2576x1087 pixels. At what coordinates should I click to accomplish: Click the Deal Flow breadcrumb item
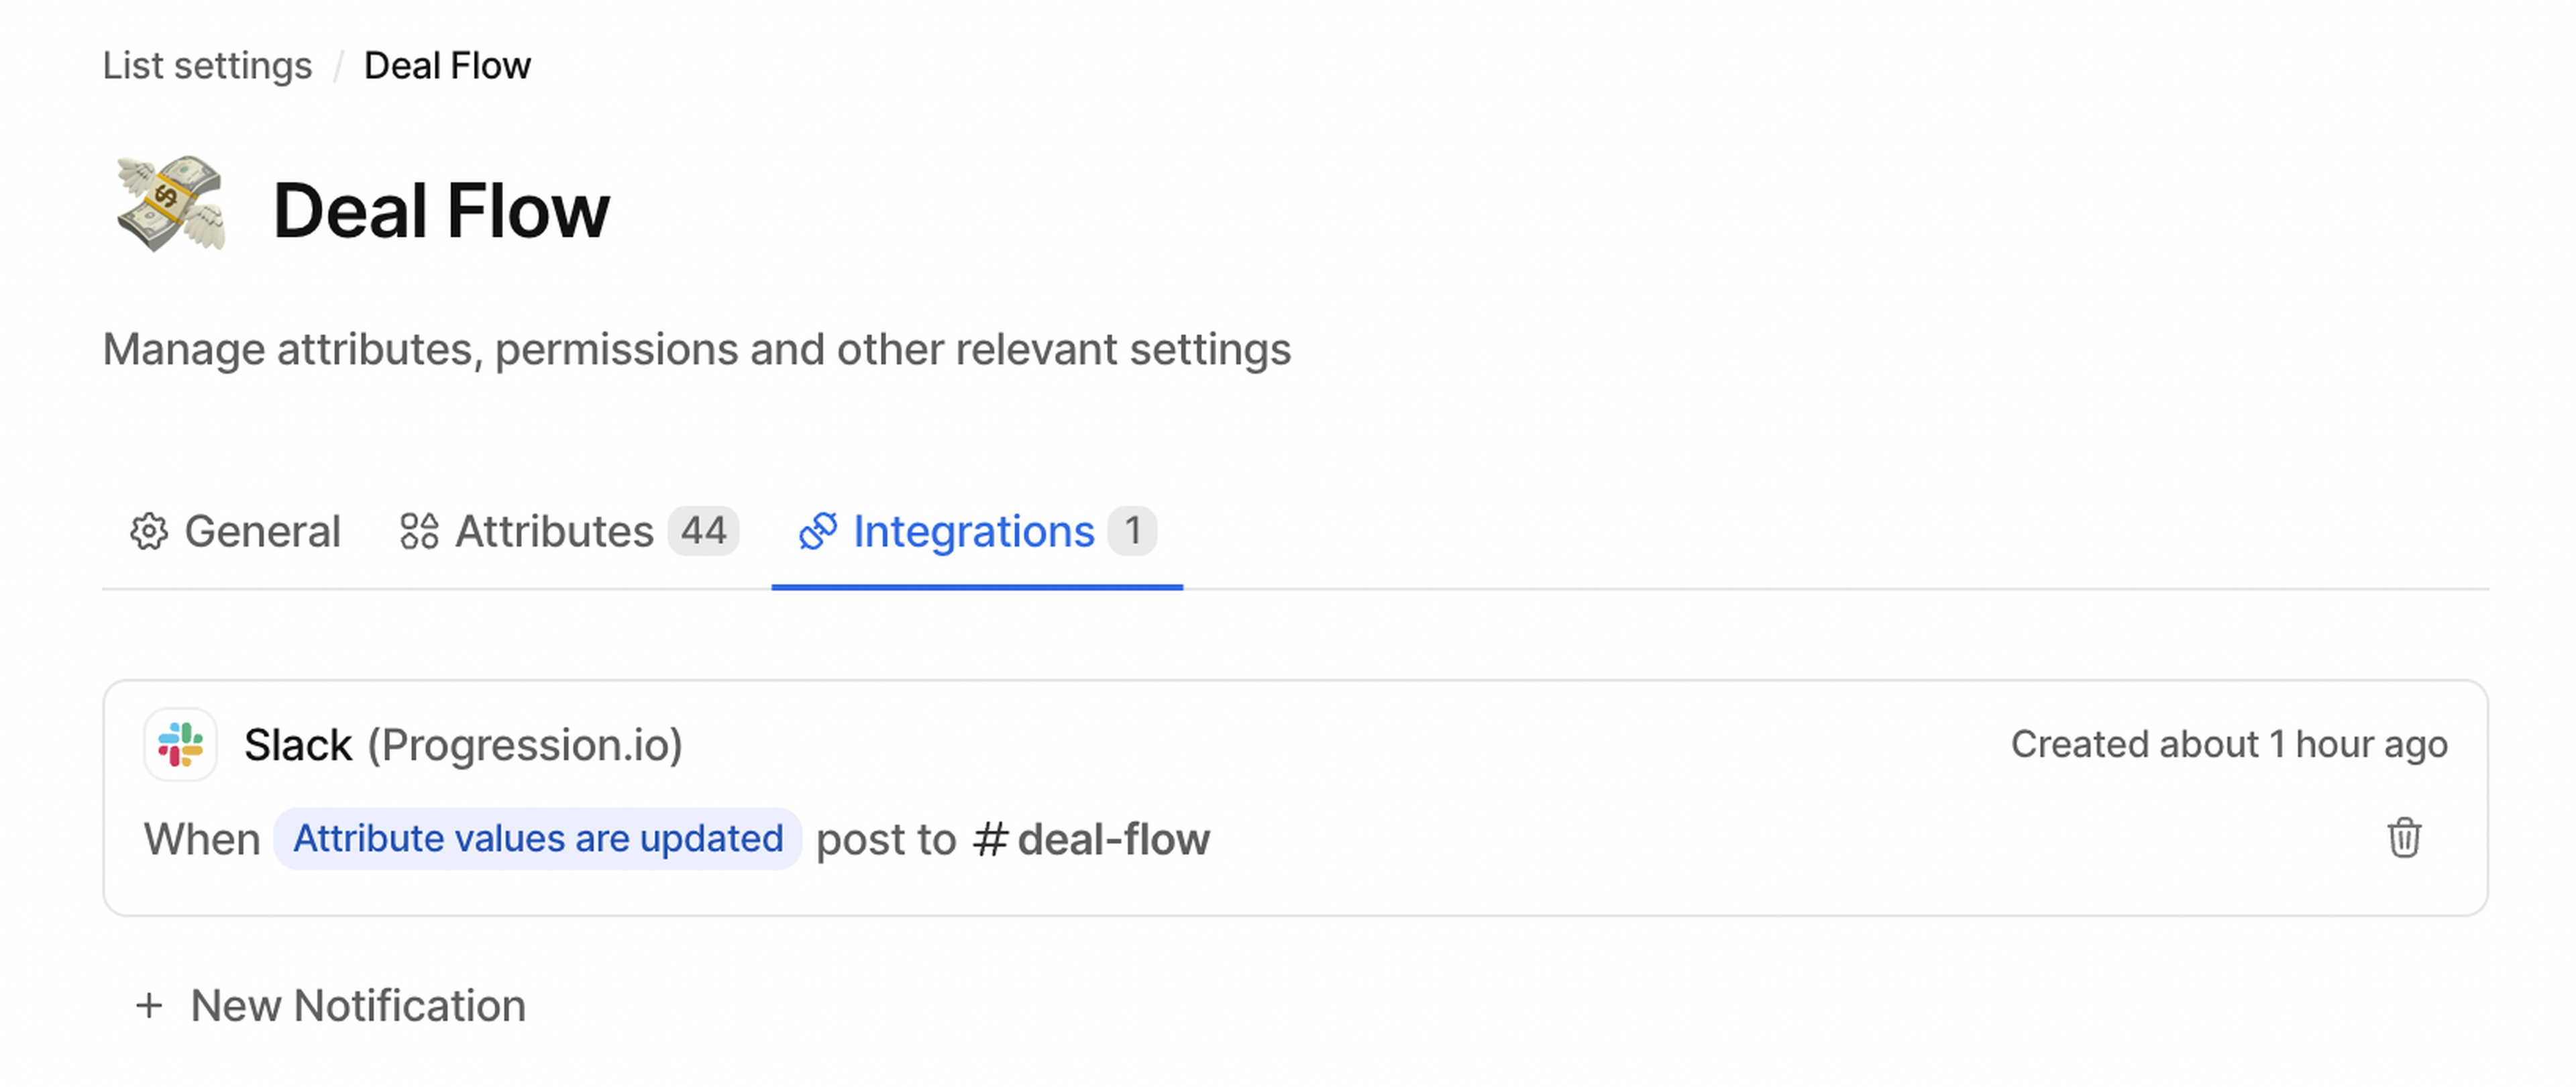[x=447, y=66]
